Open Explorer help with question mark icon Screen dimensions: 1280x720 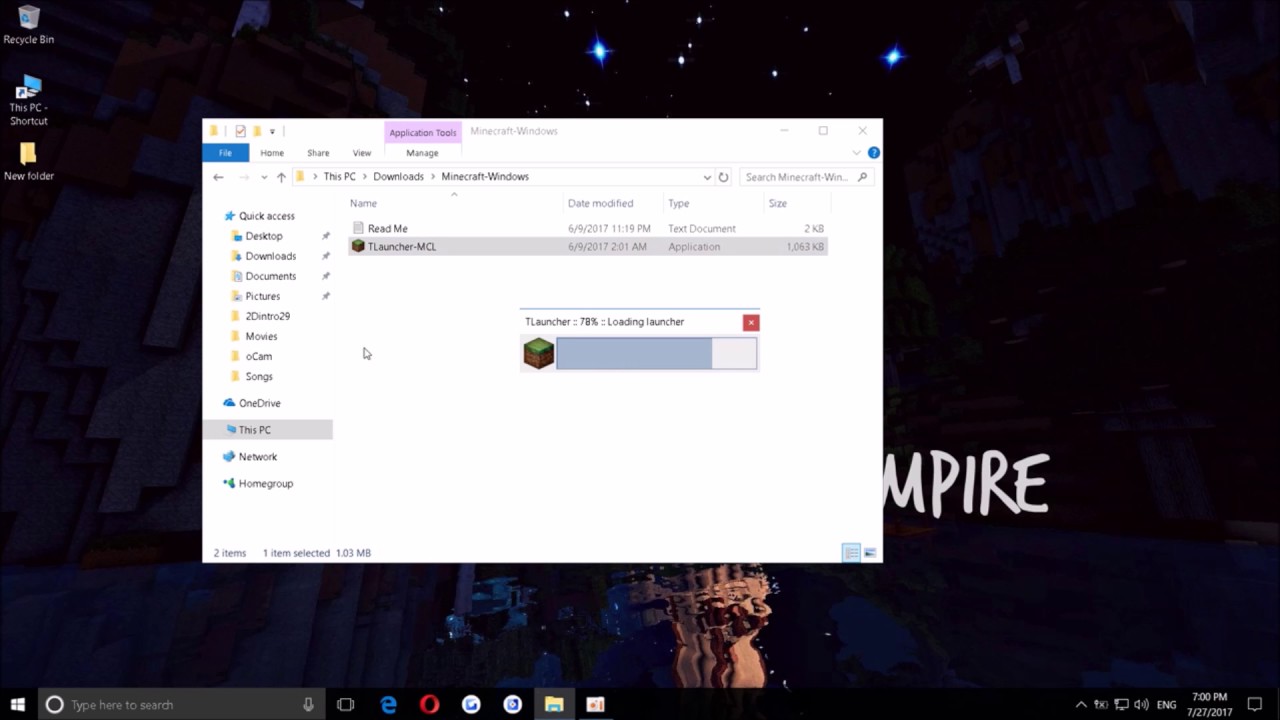pyautogui.click(x=873, y=153)
